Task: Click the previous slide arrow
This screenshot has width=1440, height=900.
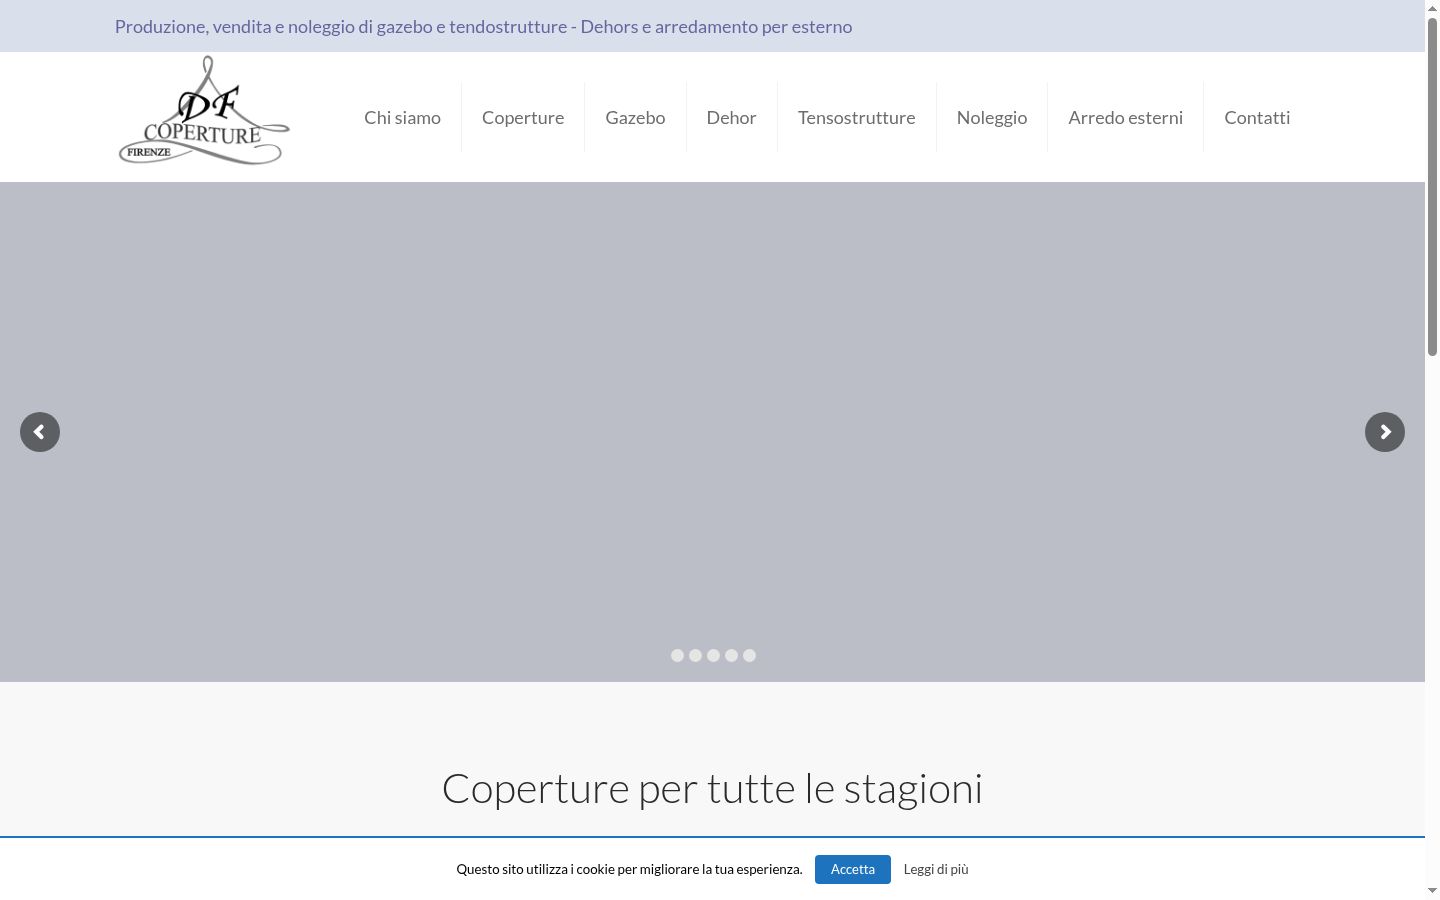Action: (40, 432)
